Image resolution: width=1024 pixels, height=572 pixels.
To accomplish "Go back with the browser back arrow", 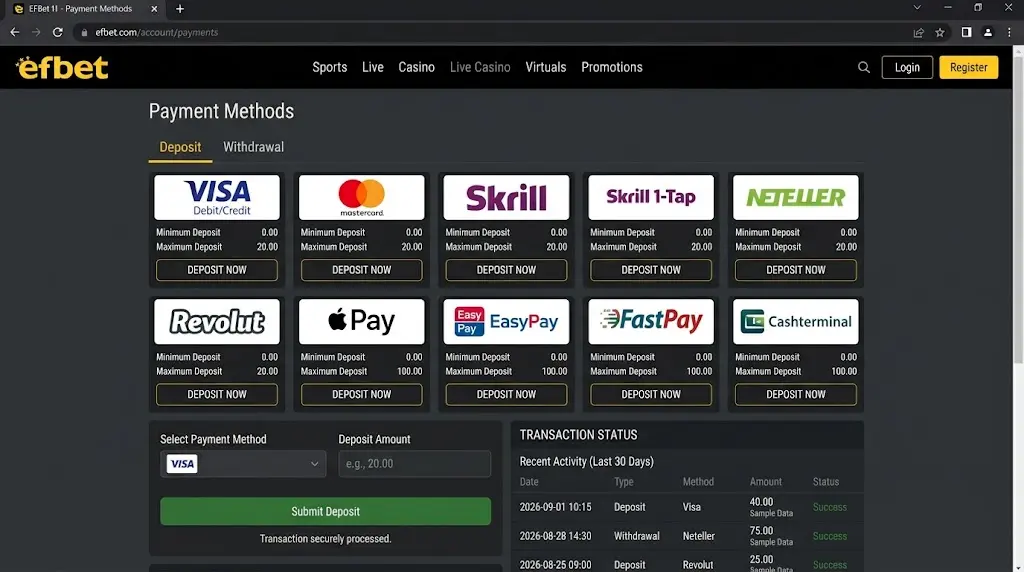I will click(14, 32).
